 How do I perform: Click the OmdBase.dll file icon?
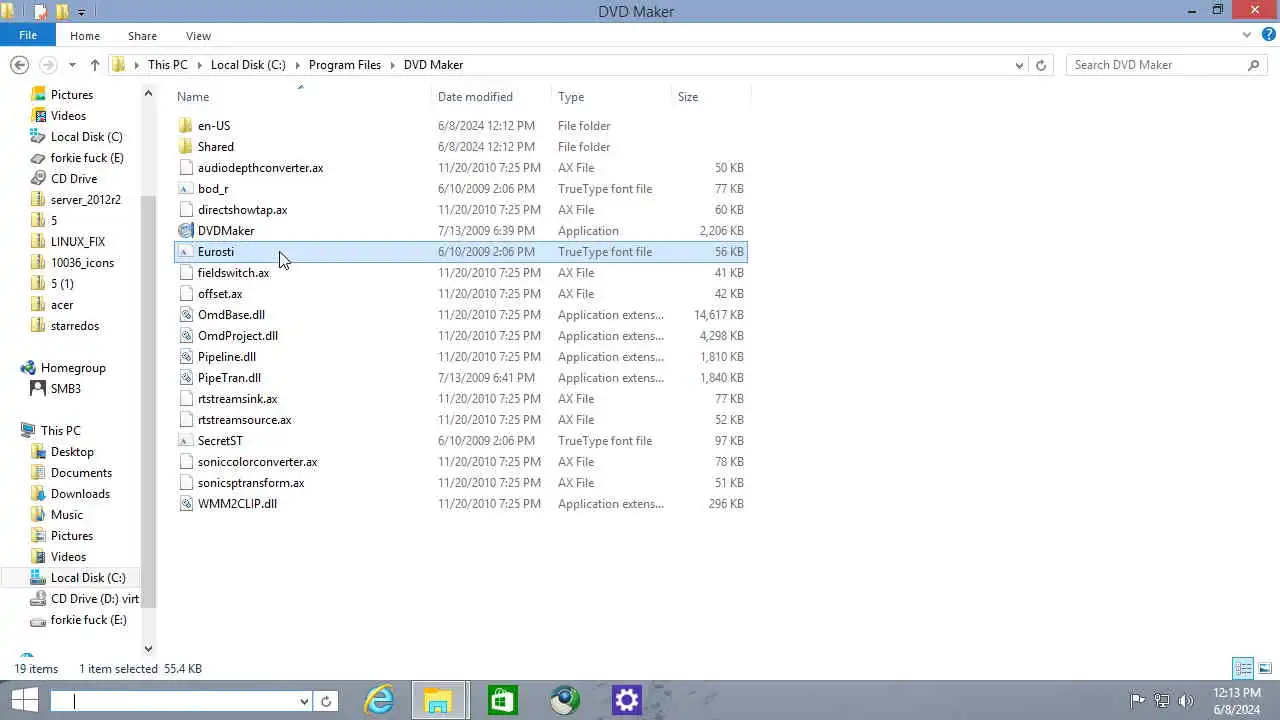185,315
